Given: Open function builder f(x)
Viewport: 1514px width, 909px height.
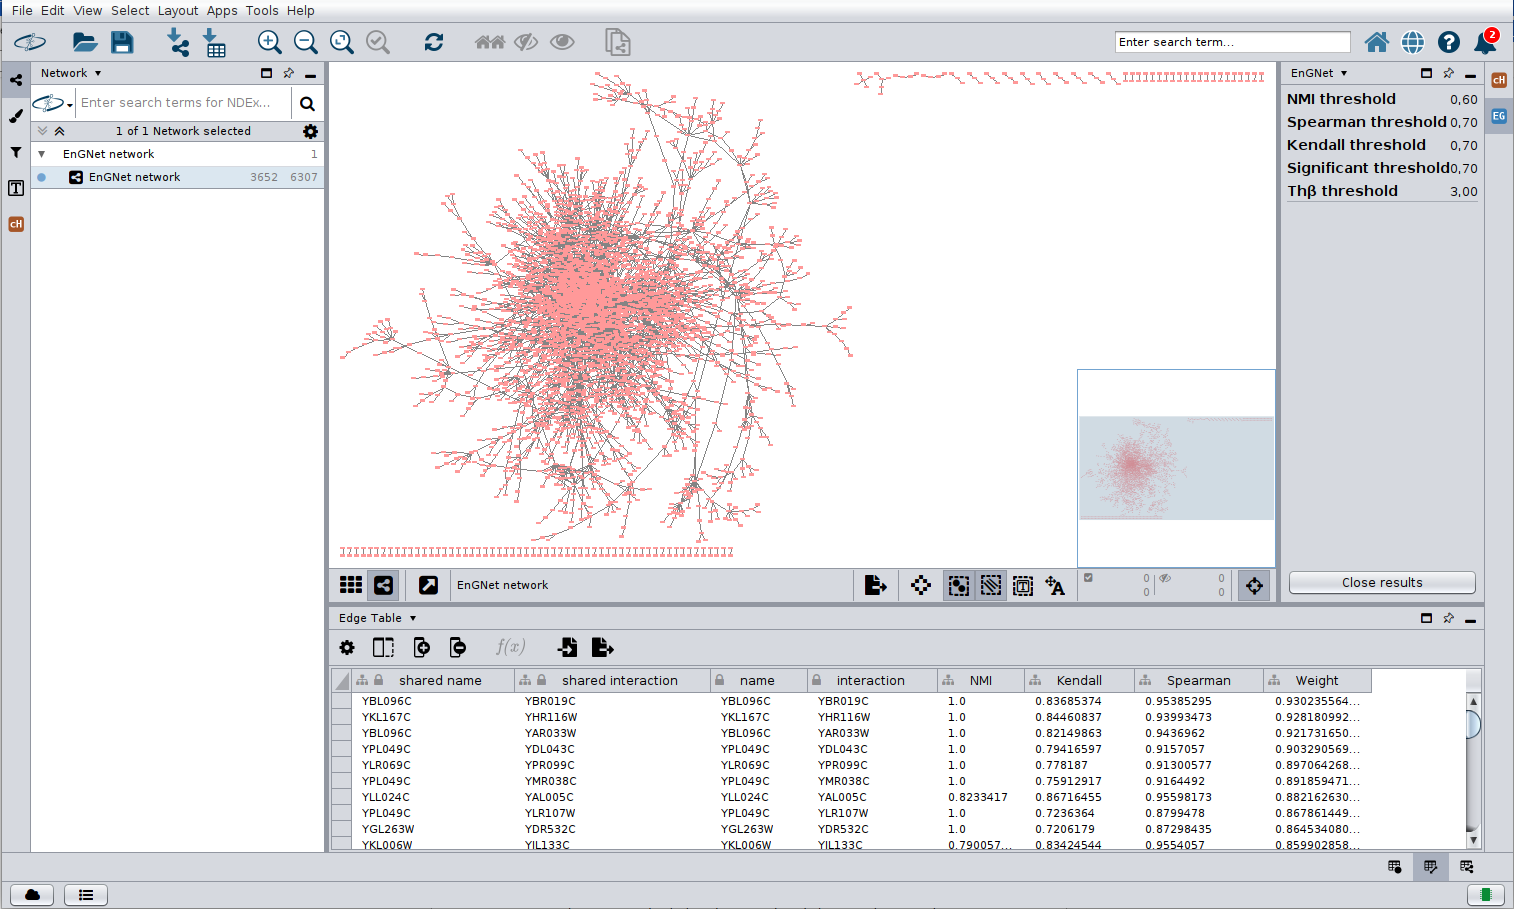Looking at the screenshot, I should [511, 647].
